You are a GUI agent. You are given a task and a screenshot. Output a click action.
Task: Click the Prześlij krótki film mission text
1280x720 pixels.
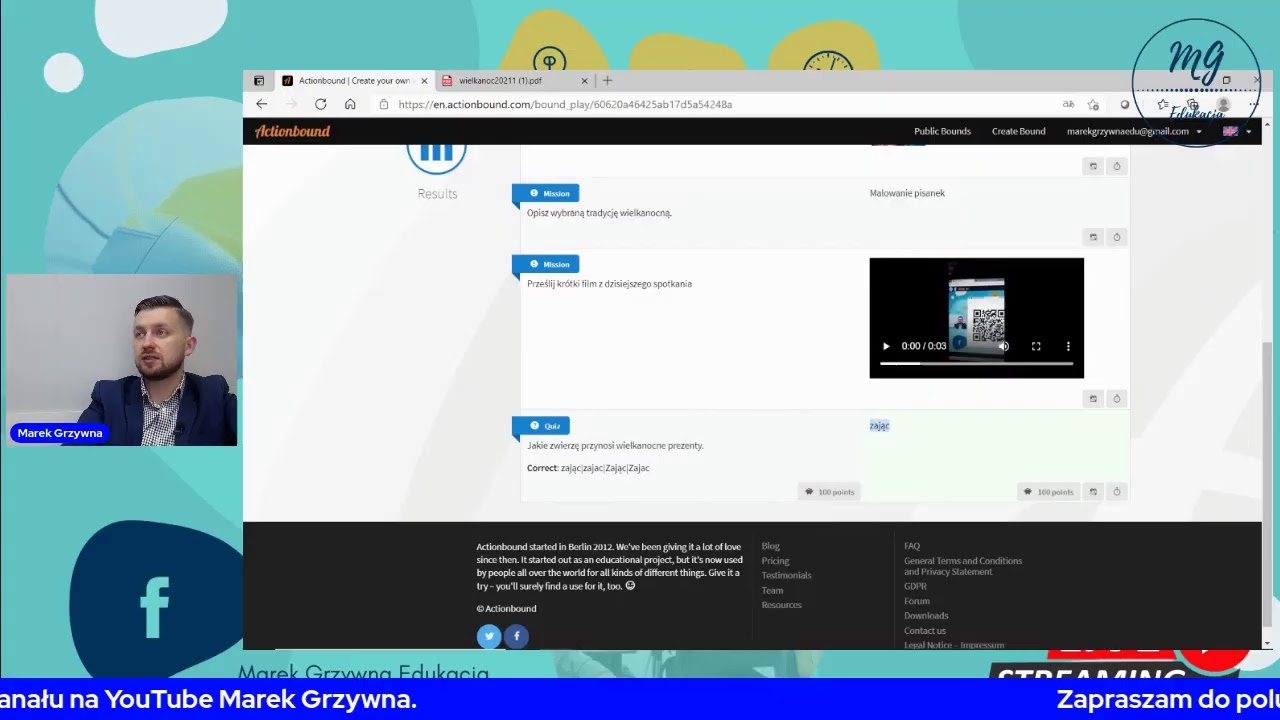(609, 284)
